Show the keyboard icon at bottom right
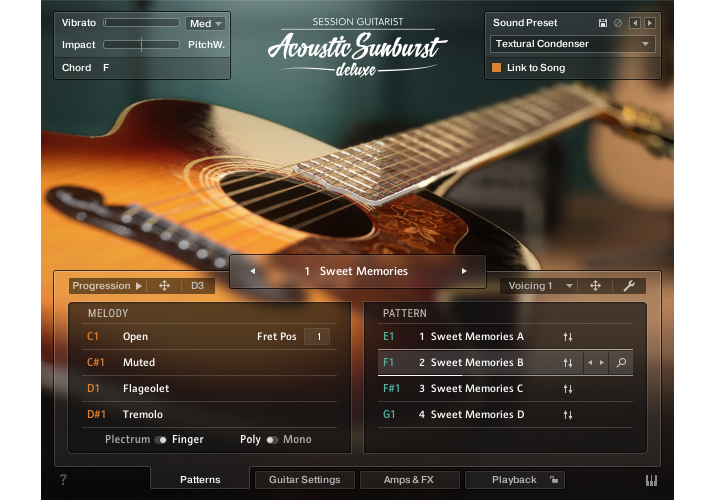715x500 pixels. (651, 480)
